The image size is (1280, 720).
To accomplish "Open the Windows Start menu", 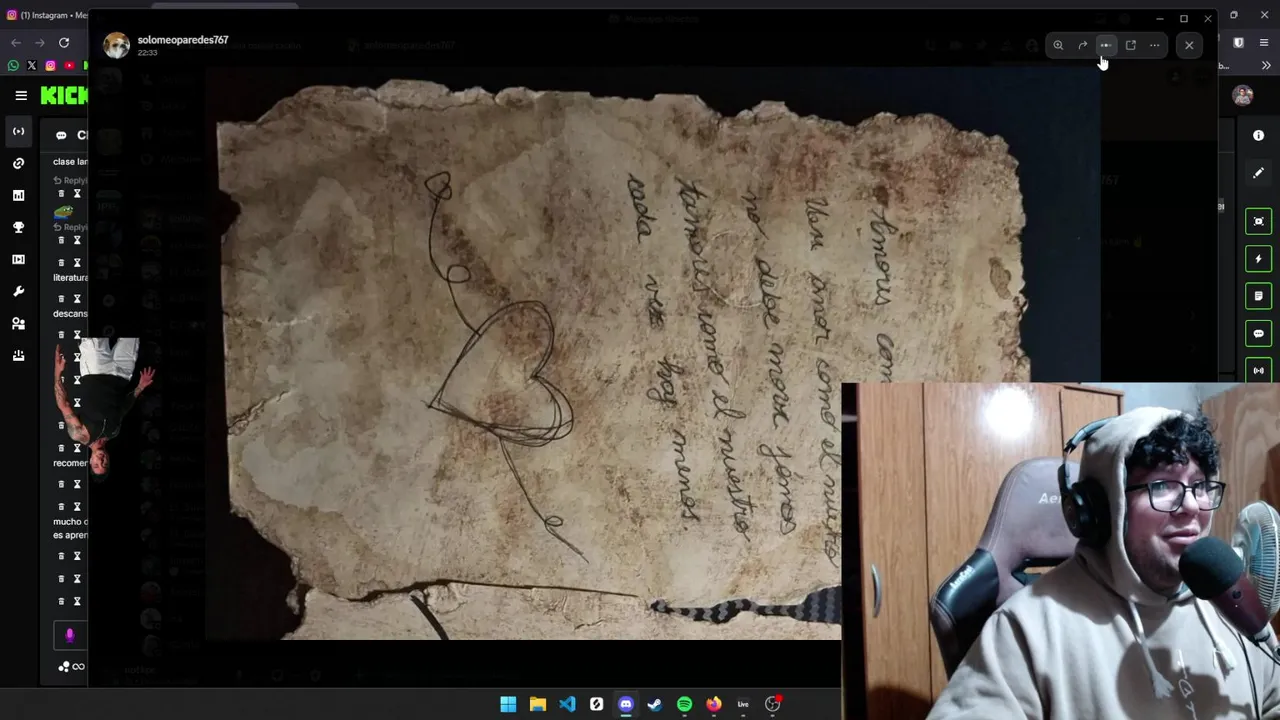I will pos(508,704).
